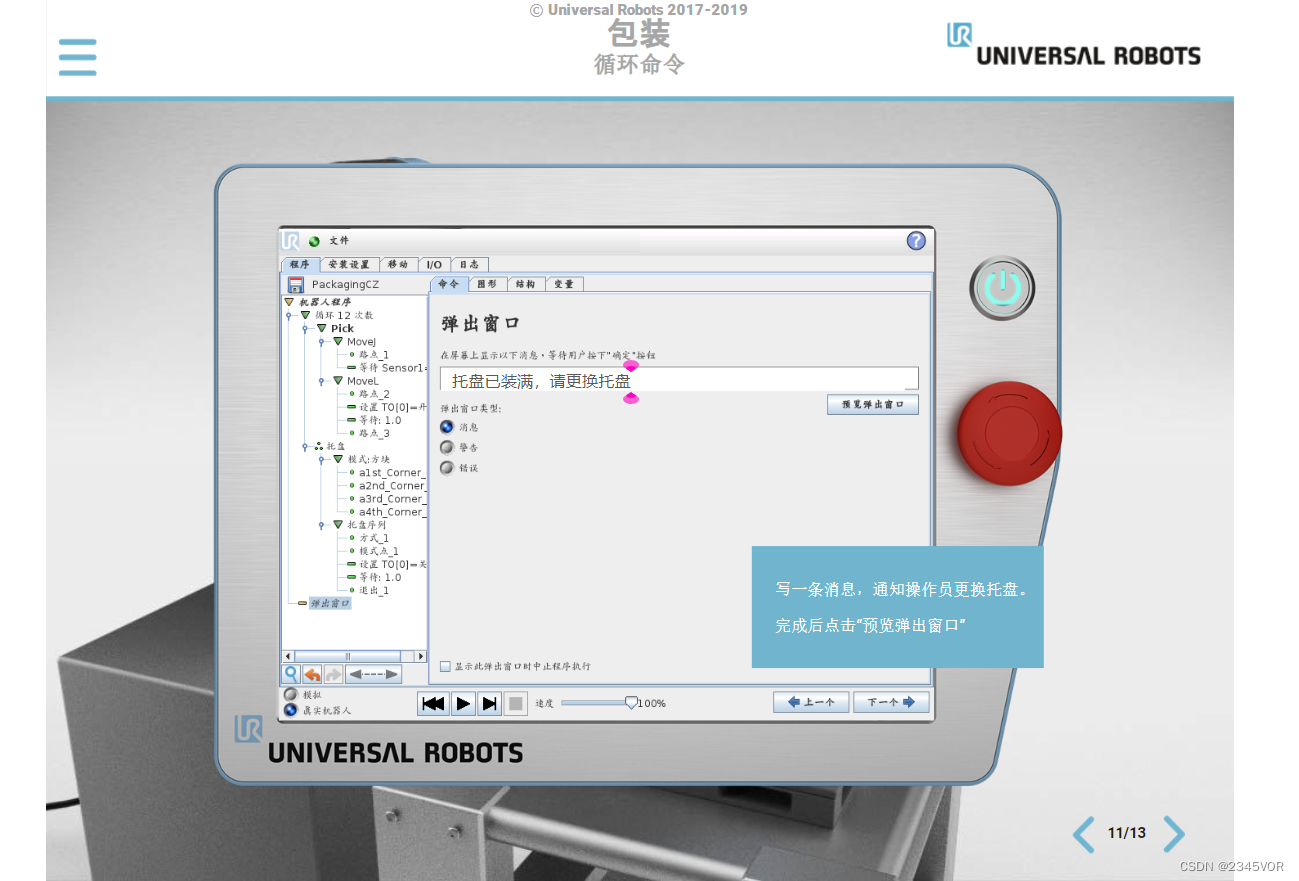Click the grey redo arrow icon
The height and width of the screenshot is (881, 1299).
333,674
